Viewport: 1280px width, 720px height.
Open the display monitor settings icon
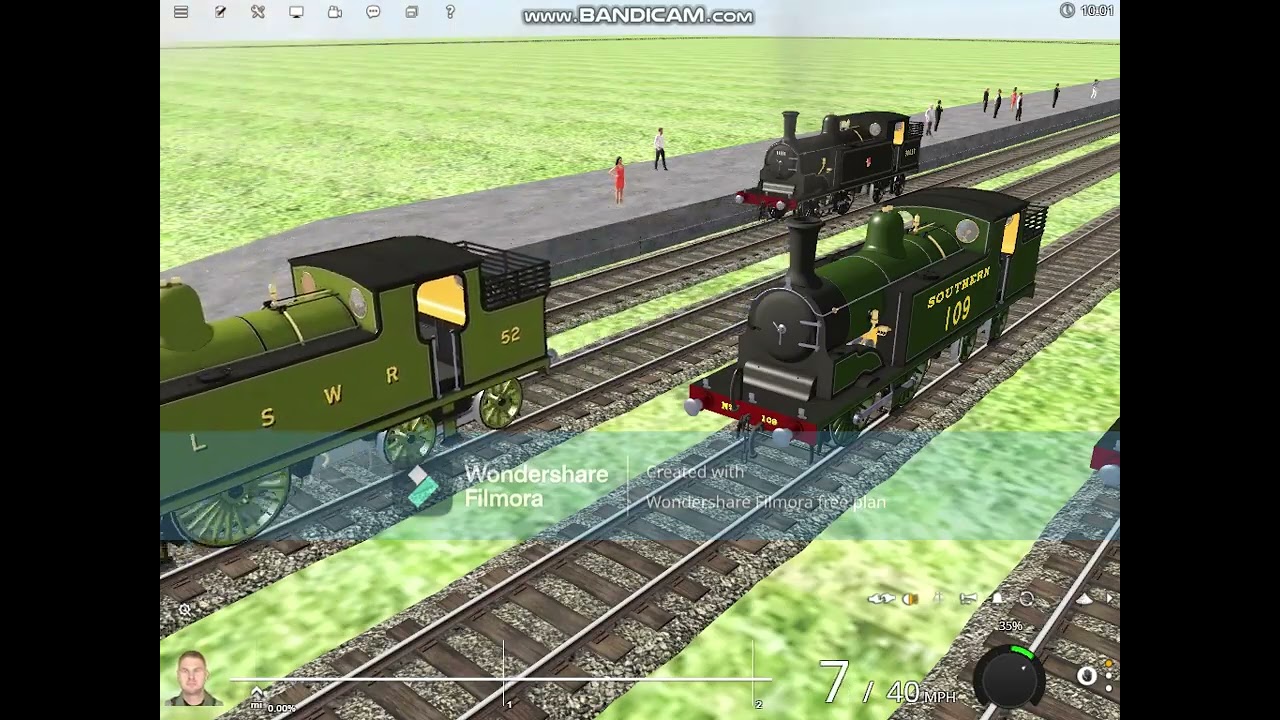[296, 12]
